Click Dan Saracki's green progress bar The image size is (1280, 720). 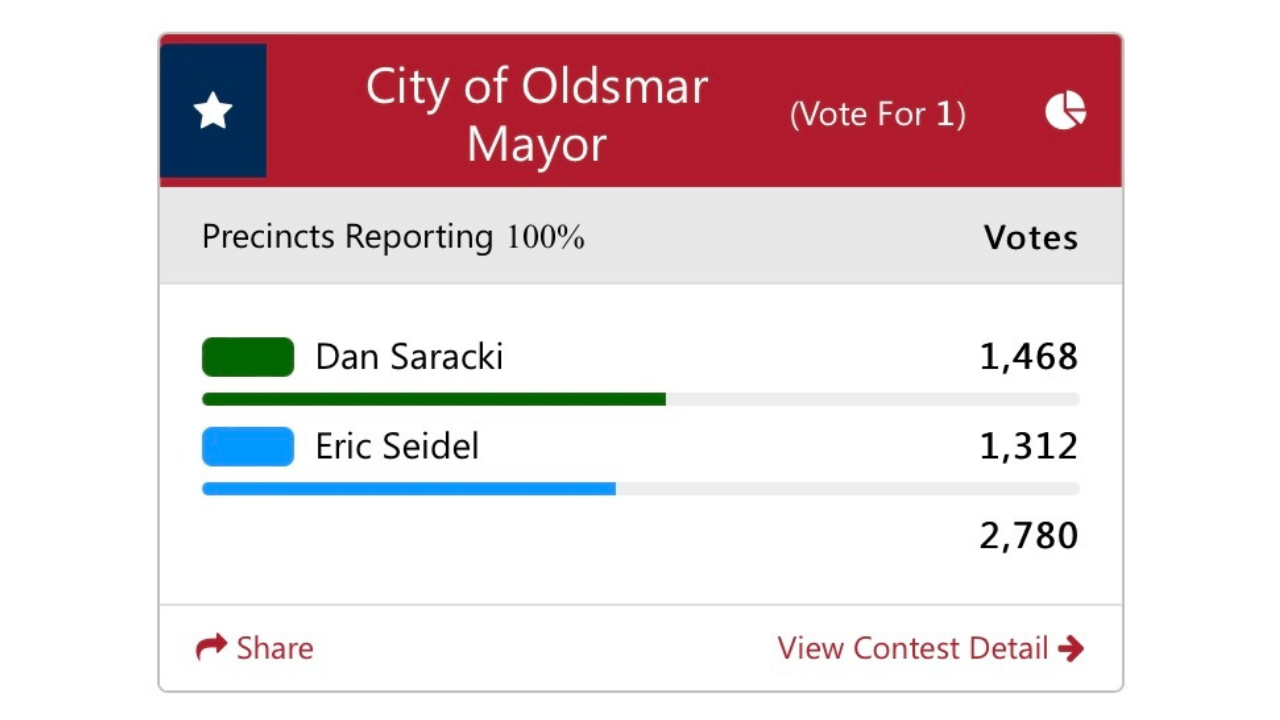tap(433, 398)
